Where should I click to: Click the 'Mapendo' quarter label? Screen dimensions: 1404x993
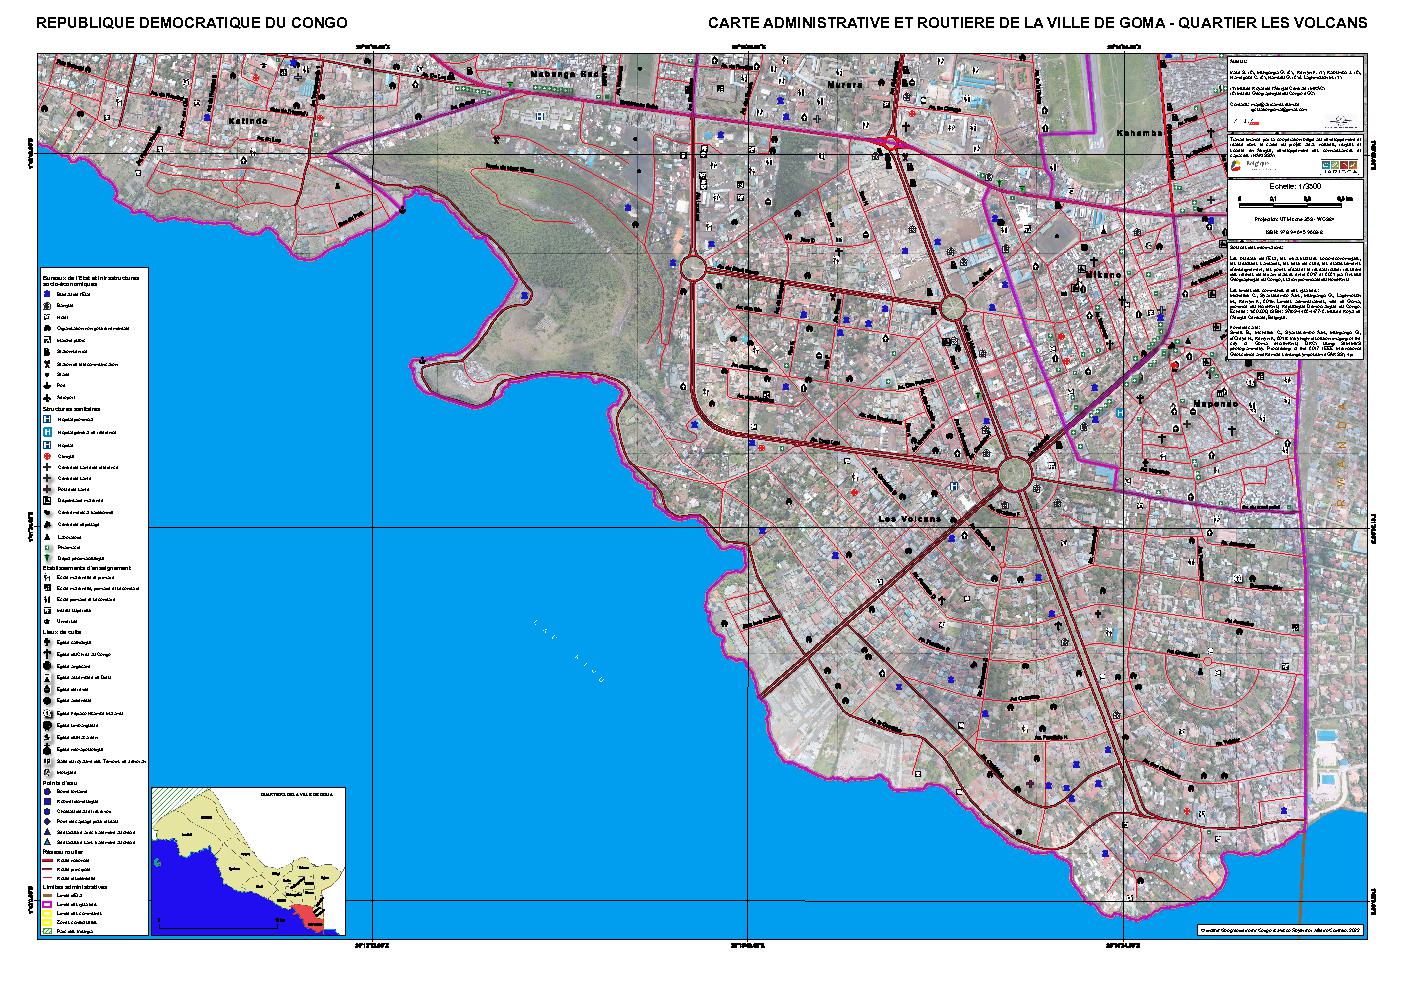(x=1214, y=405)
